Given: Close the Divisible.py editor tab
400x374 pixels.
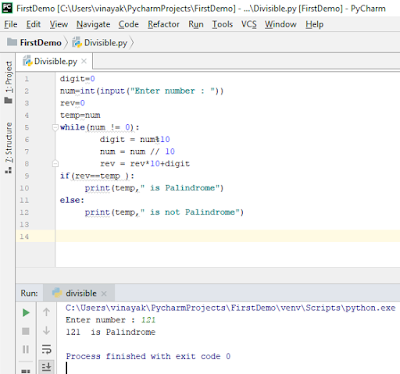Looking at the screenshot, I should pos(84,61).
